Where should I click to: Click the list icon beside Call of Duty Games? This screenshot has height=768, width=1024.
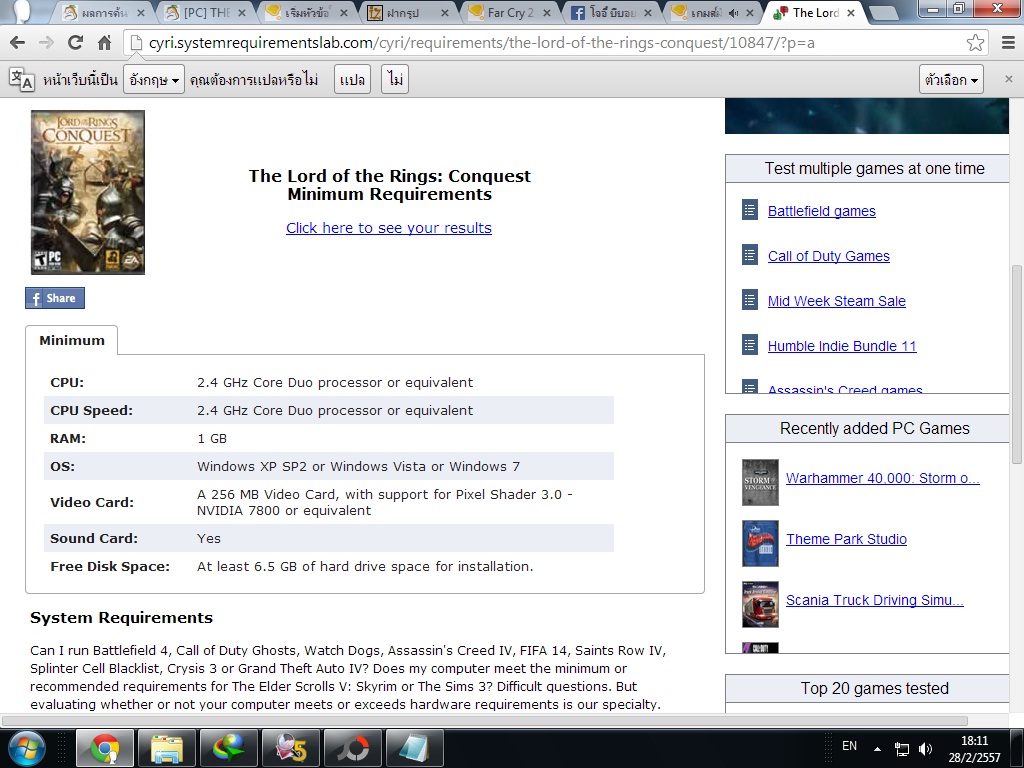point(750,255)
